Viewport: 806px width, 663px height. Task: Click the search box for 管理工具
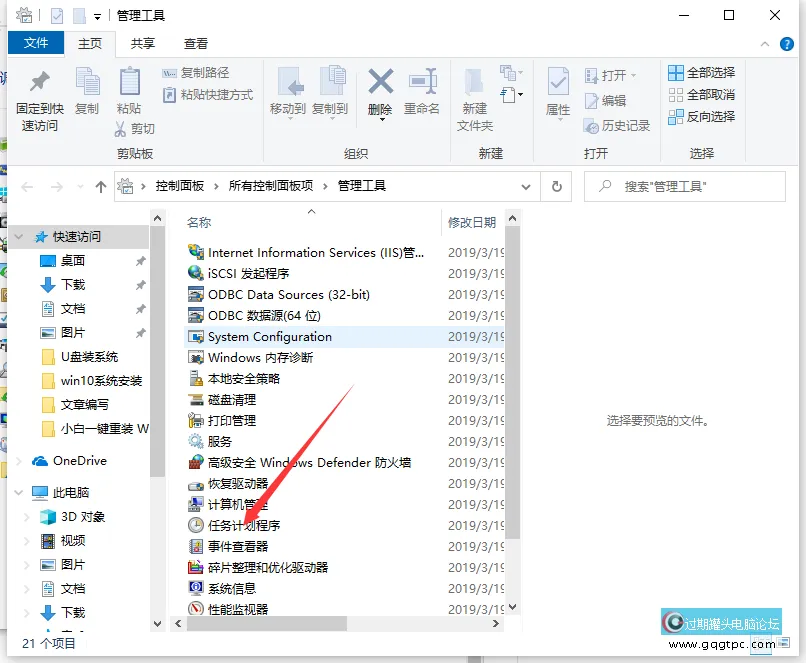tap(690, 186)
